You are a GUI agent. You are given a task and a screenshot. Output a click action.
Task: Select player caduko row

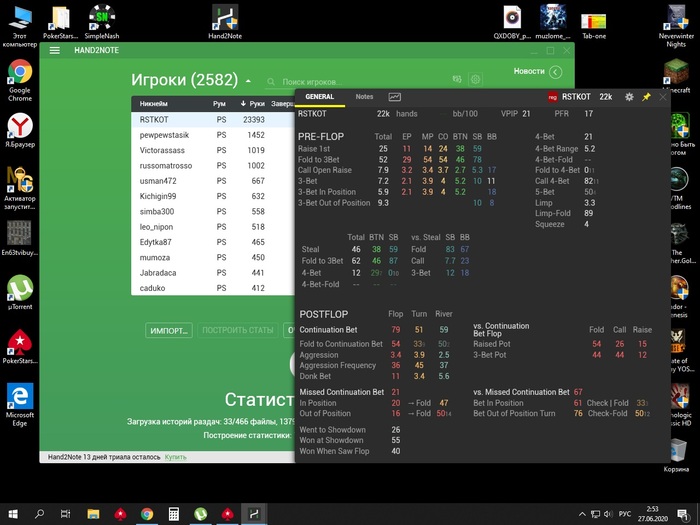(213, 288)
